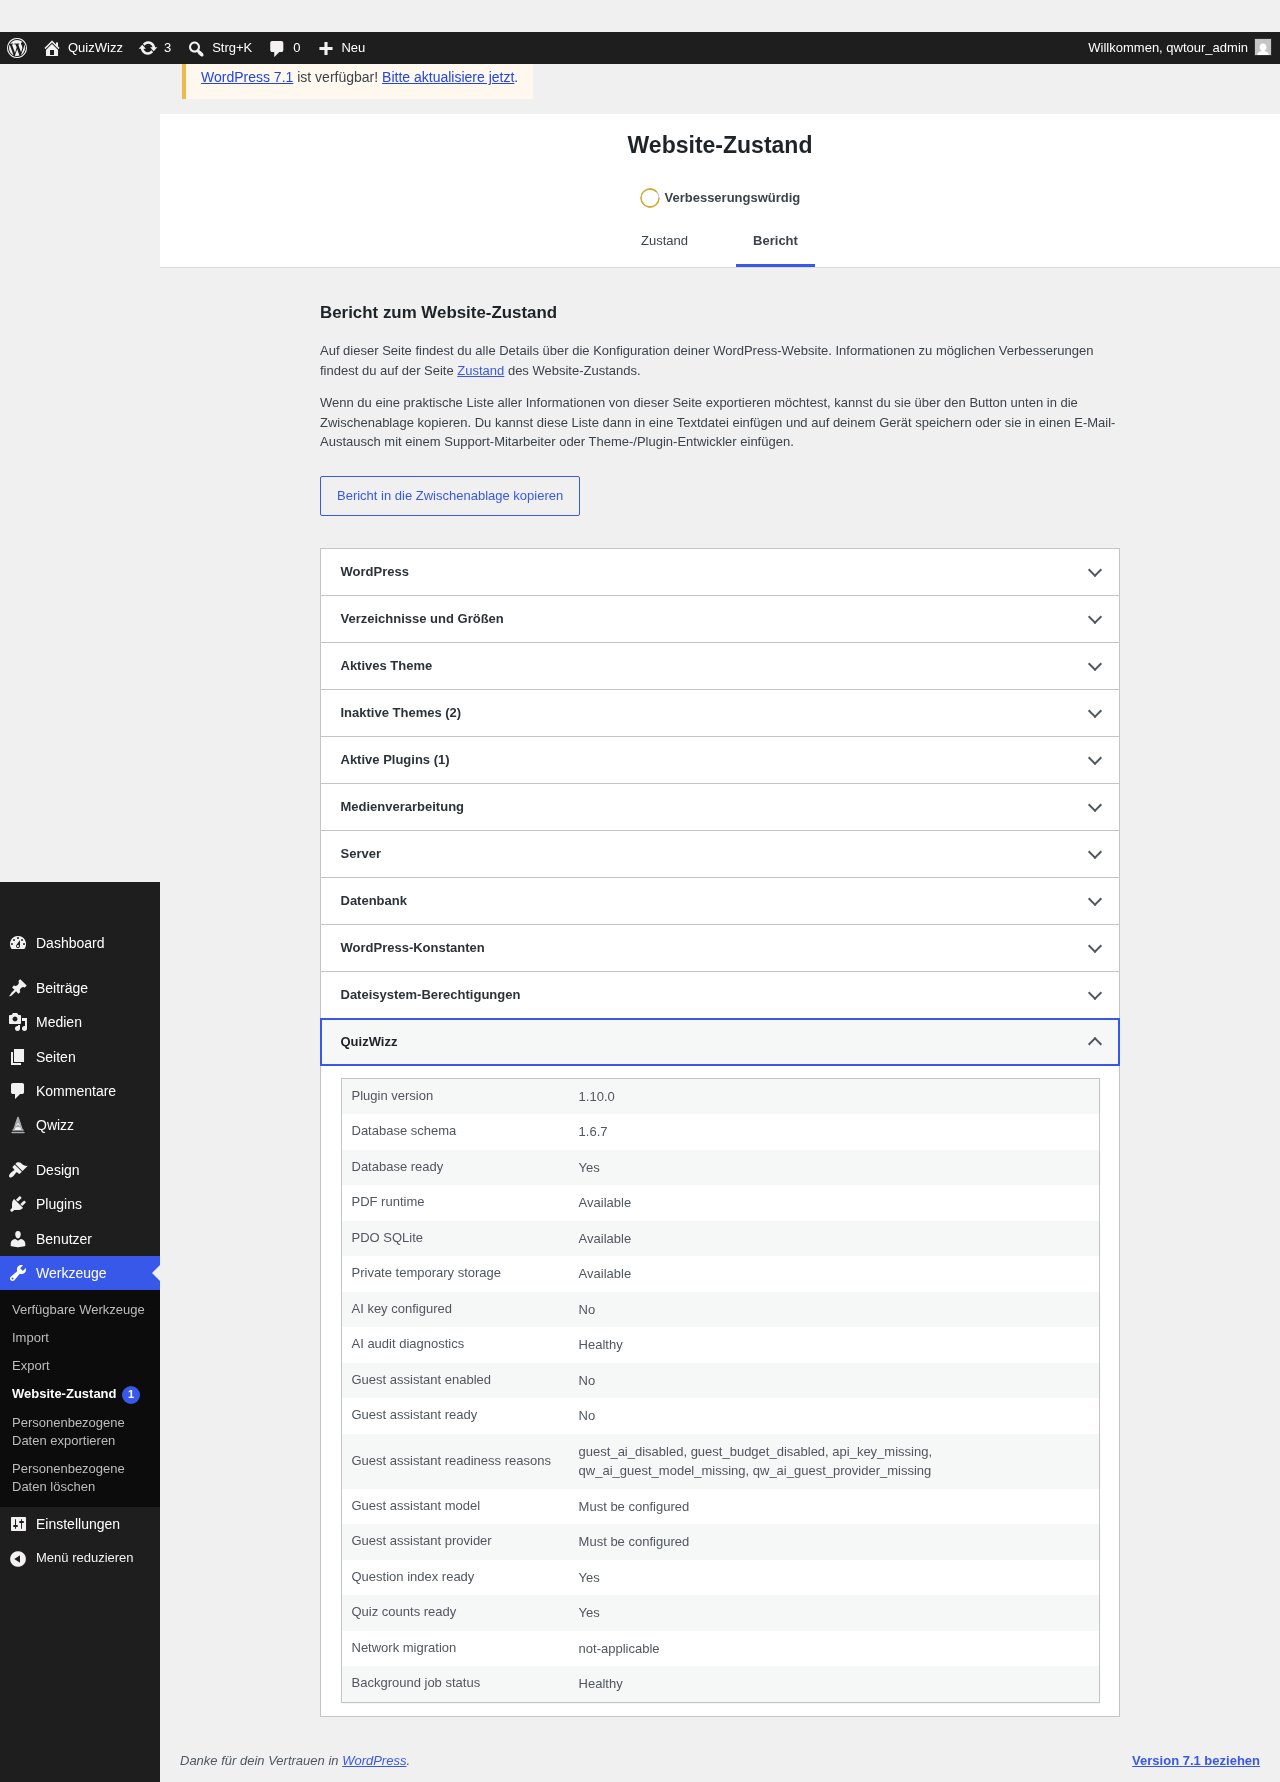Open Personenbezogene Daten löschen
This screenshot has height=1782, width=1280.
(68, 1478)
